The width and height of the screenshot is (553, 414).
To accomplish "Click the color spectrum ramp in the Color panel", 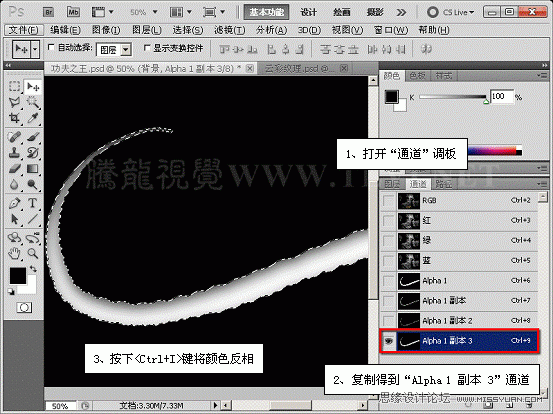I will click(494, 150).
